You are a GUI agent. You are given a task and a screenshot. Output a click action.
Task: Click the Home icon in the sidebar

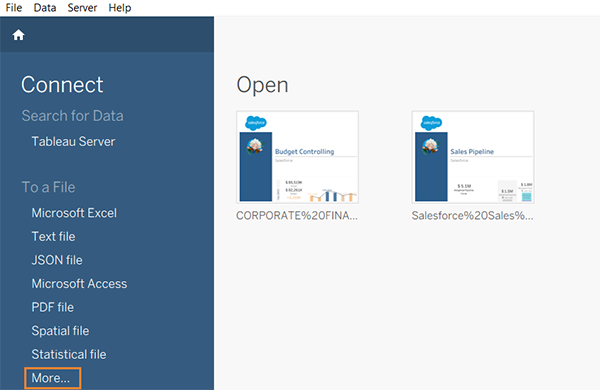pyautogui.click(x=18, y=35)
